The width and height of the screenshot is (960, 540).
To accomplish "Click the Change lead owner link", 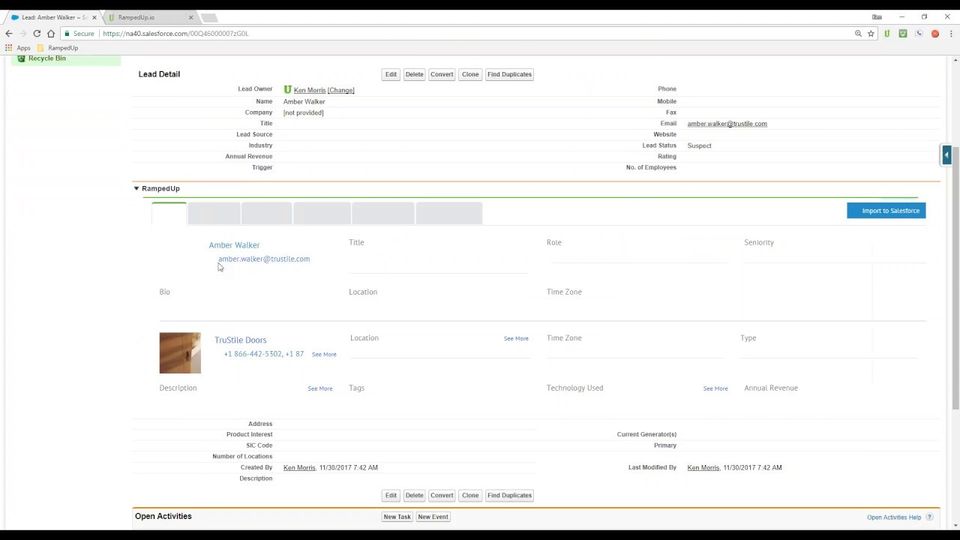I will coord(341,91).
